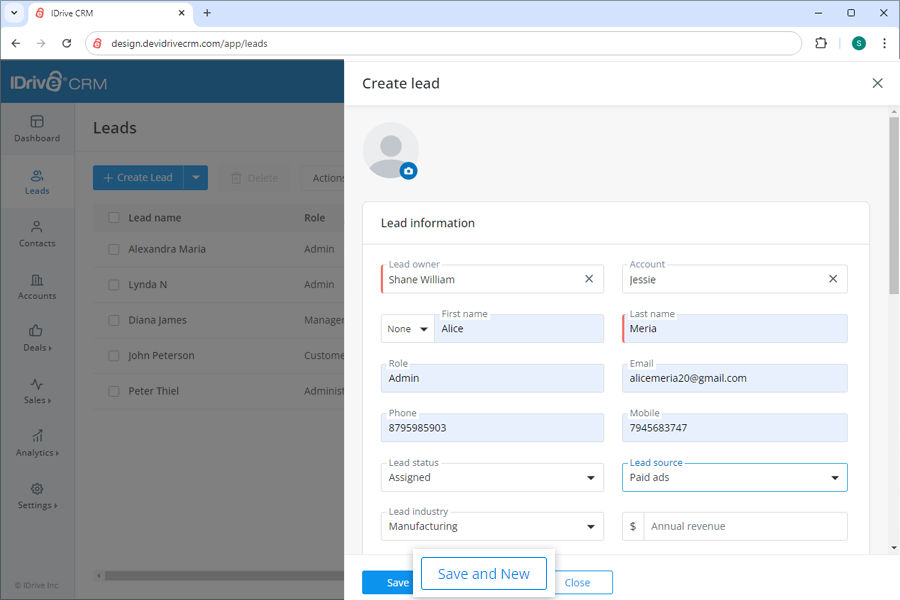
Task: Open the Lead source dropdown
Action: tap(835, 477)
